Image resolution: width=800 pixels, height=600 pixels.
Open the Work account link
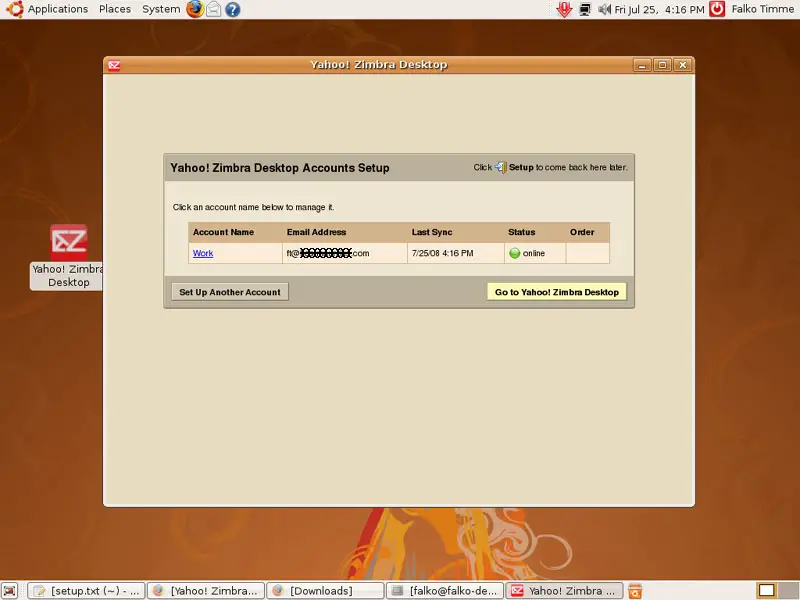click(203, 253)
